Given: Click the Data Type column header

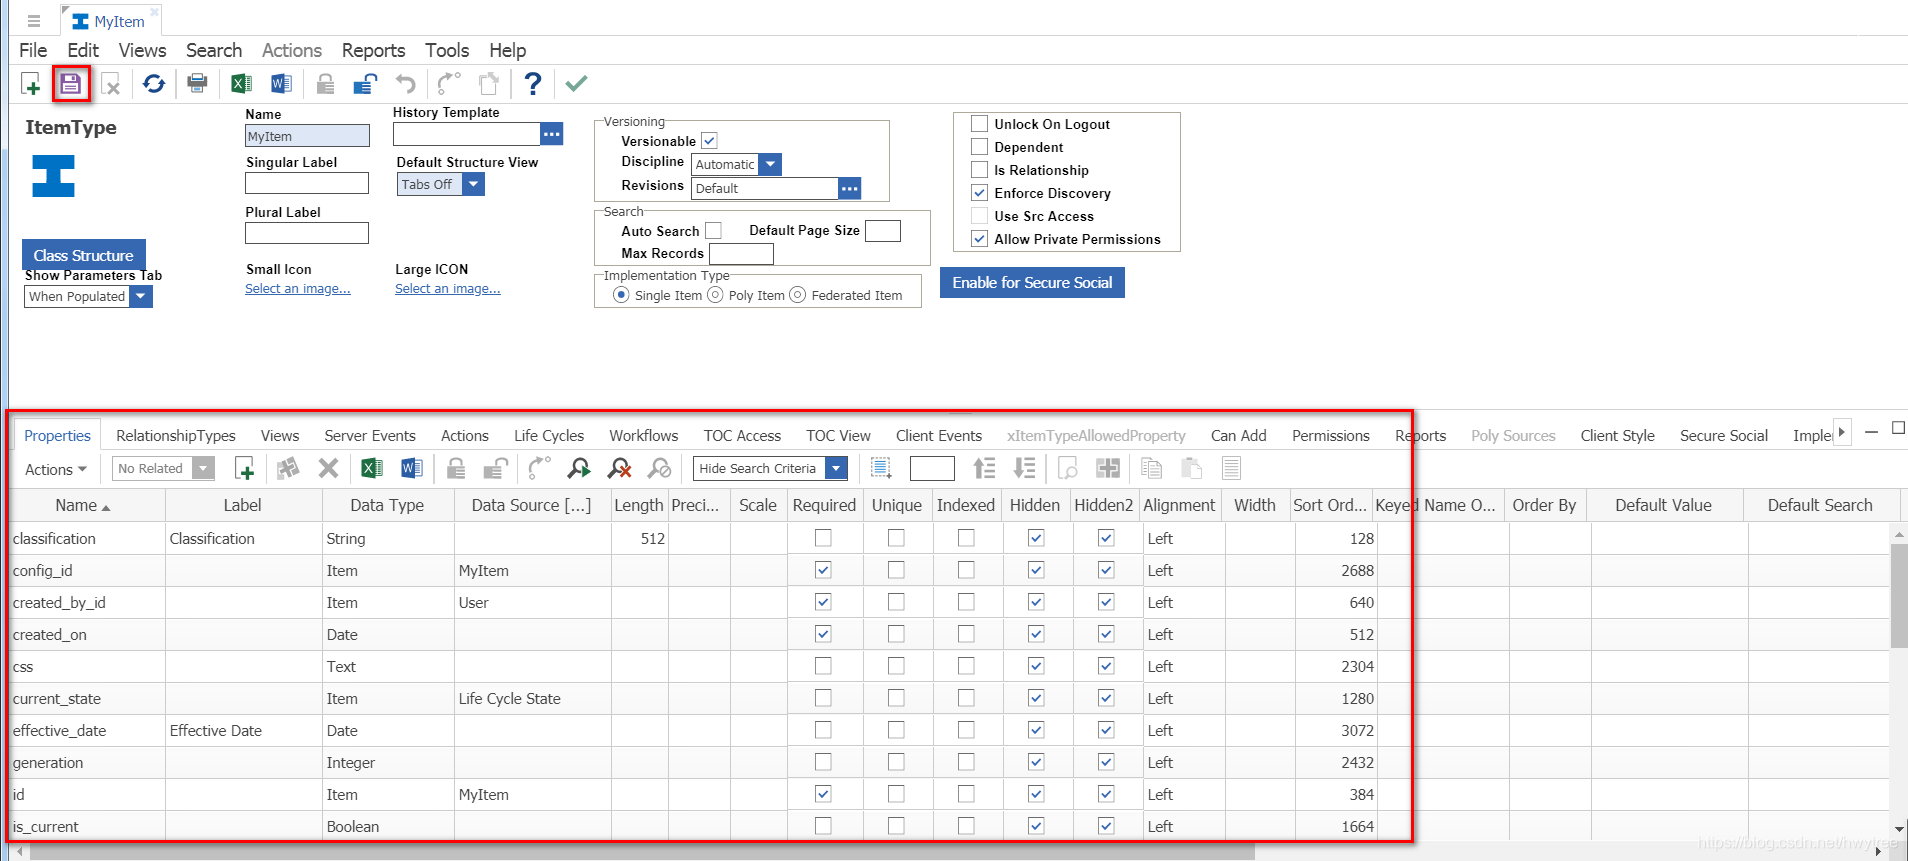Looking at the screenshot, I should (388, 505).
